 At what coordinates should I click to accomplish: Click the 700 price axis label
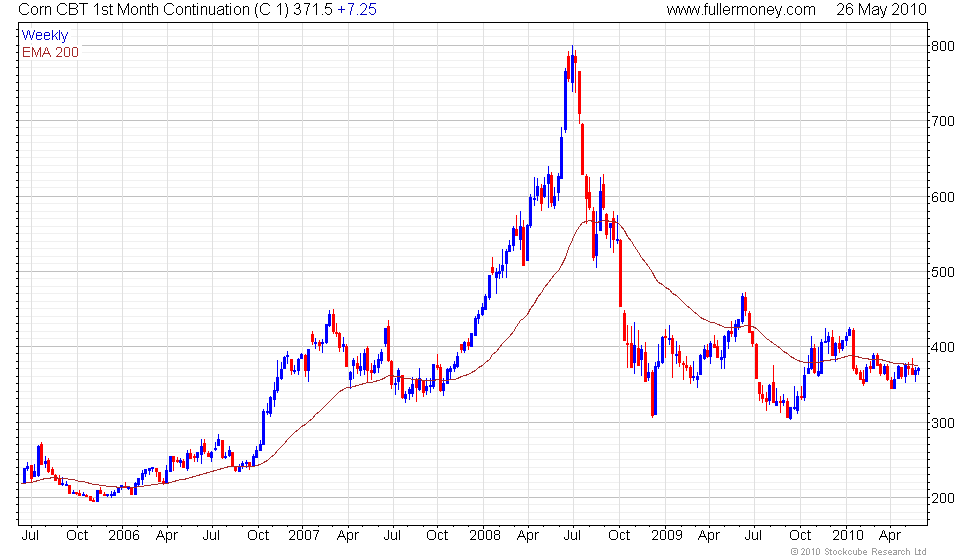coord(942,121)
